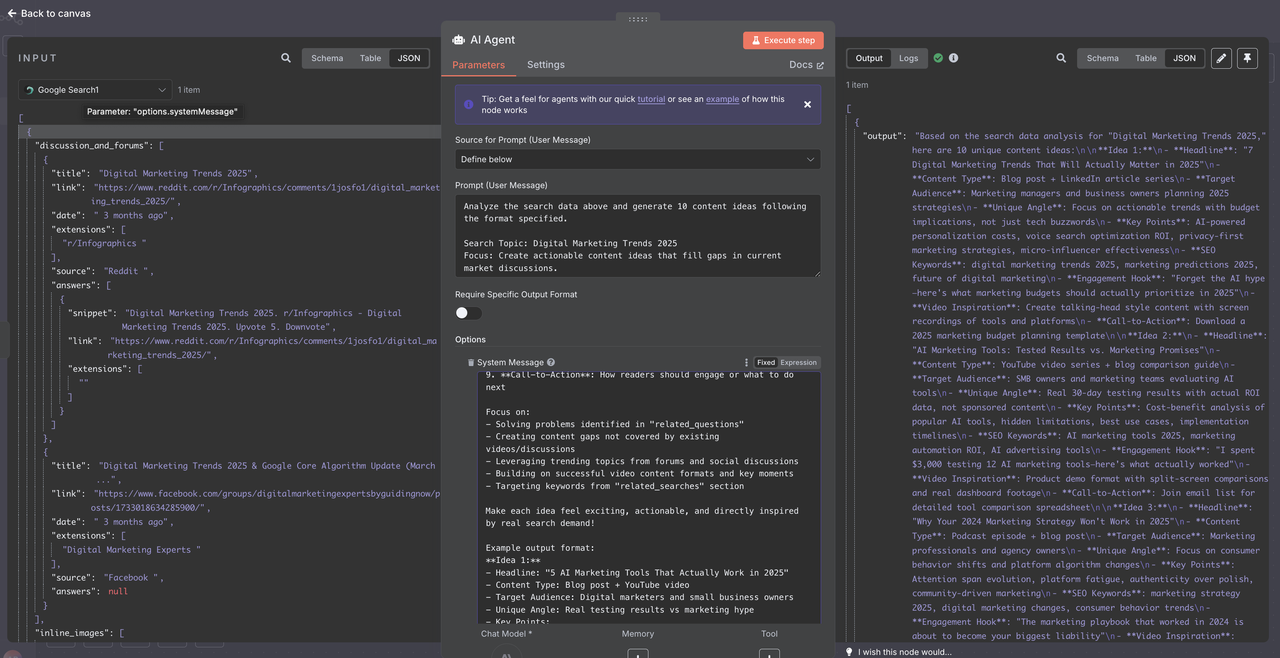Open the agents tutorial link
The height and width of the screenshot is (658, 1280).
tap(651, 99)
